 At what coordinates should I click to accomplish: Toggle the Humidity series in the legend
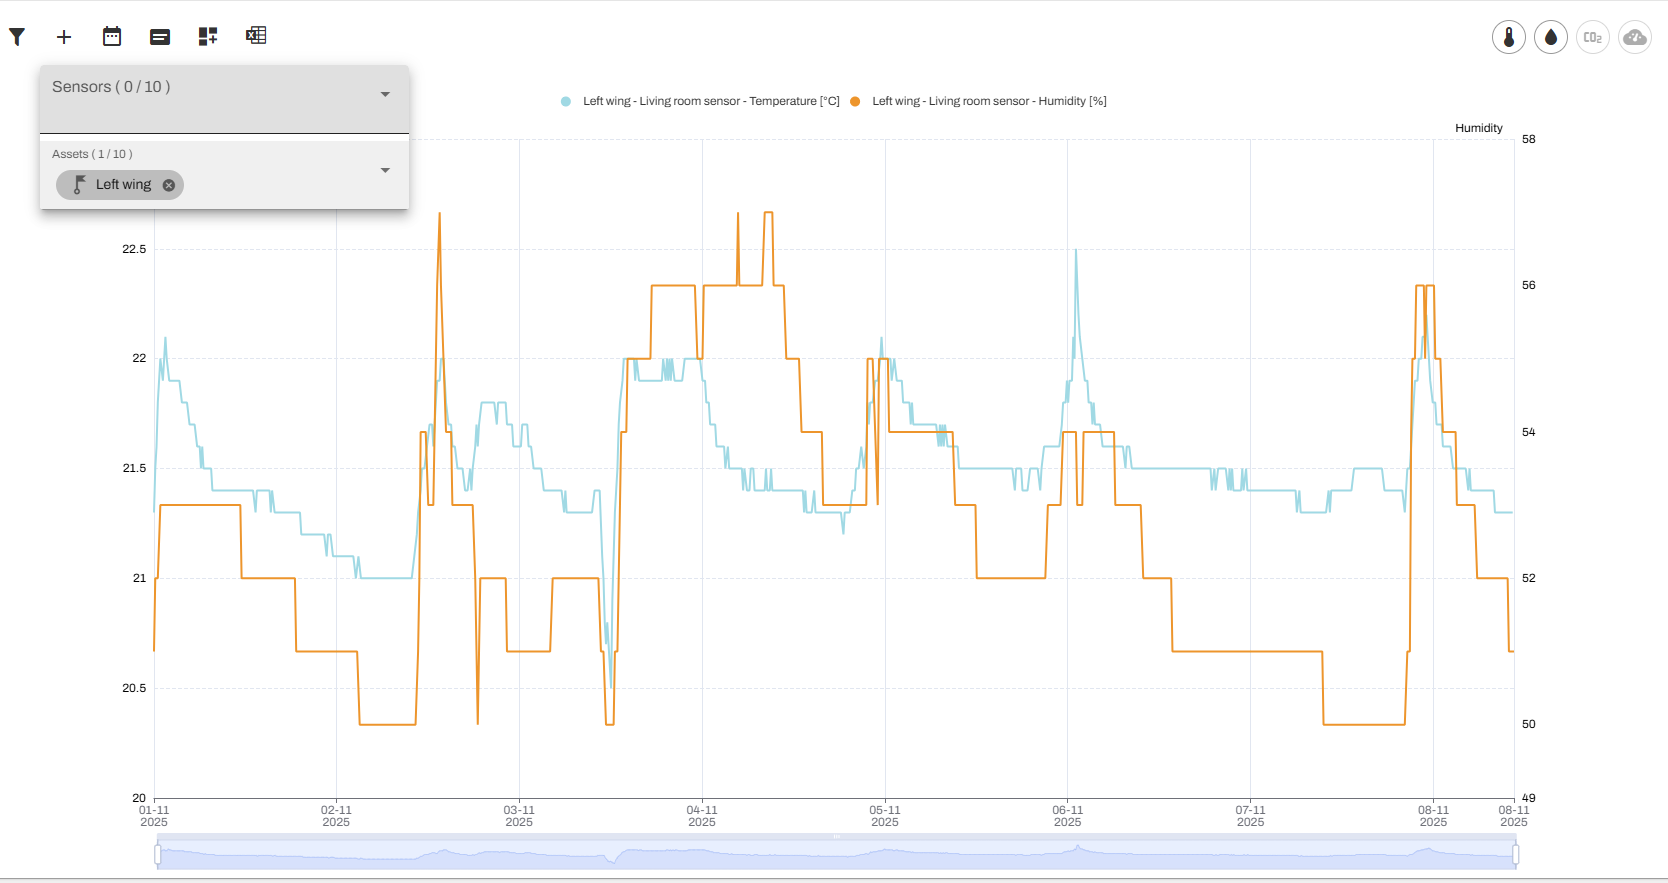pyautogui.click(x=980, y=101)
